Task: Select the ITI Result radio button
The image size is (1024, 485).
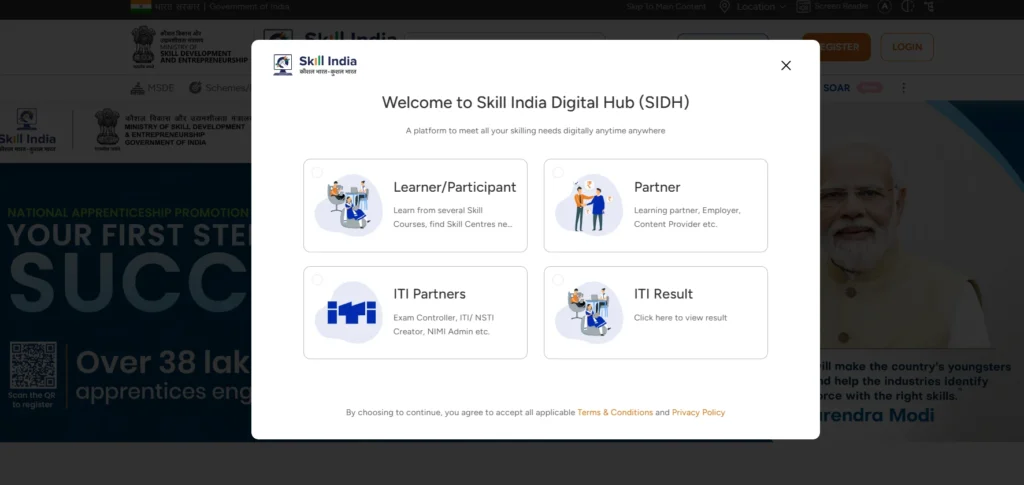Action: pos(558,279)
